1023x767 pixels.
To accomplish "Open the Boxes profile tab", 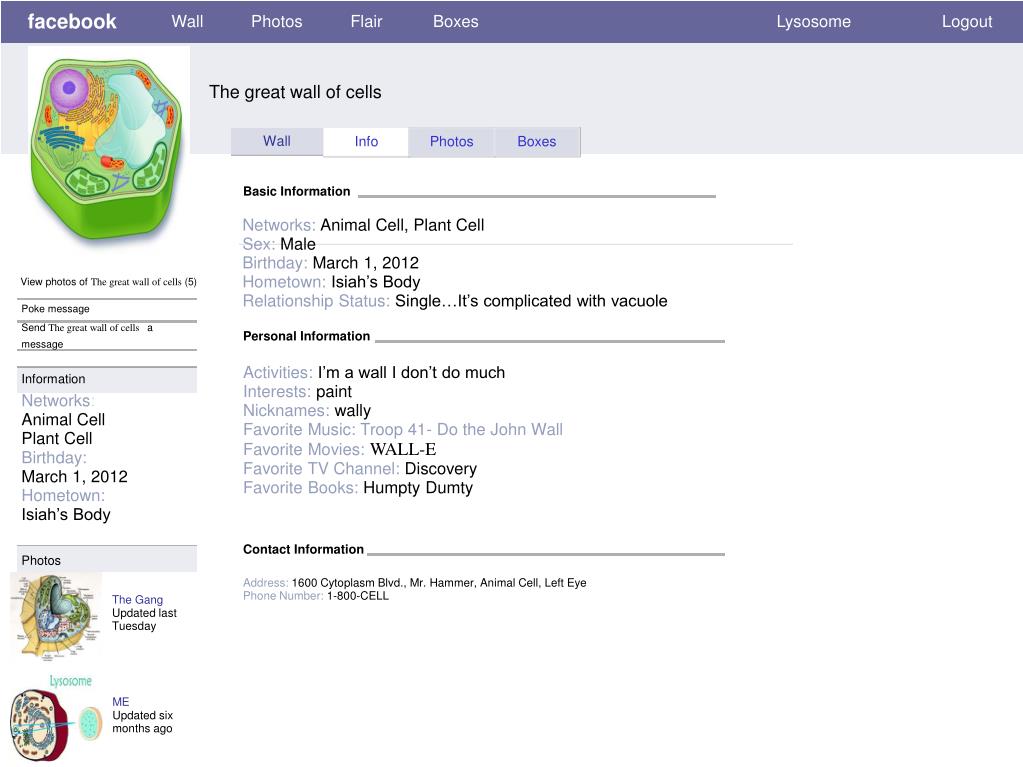I will (x=537, y=142).
